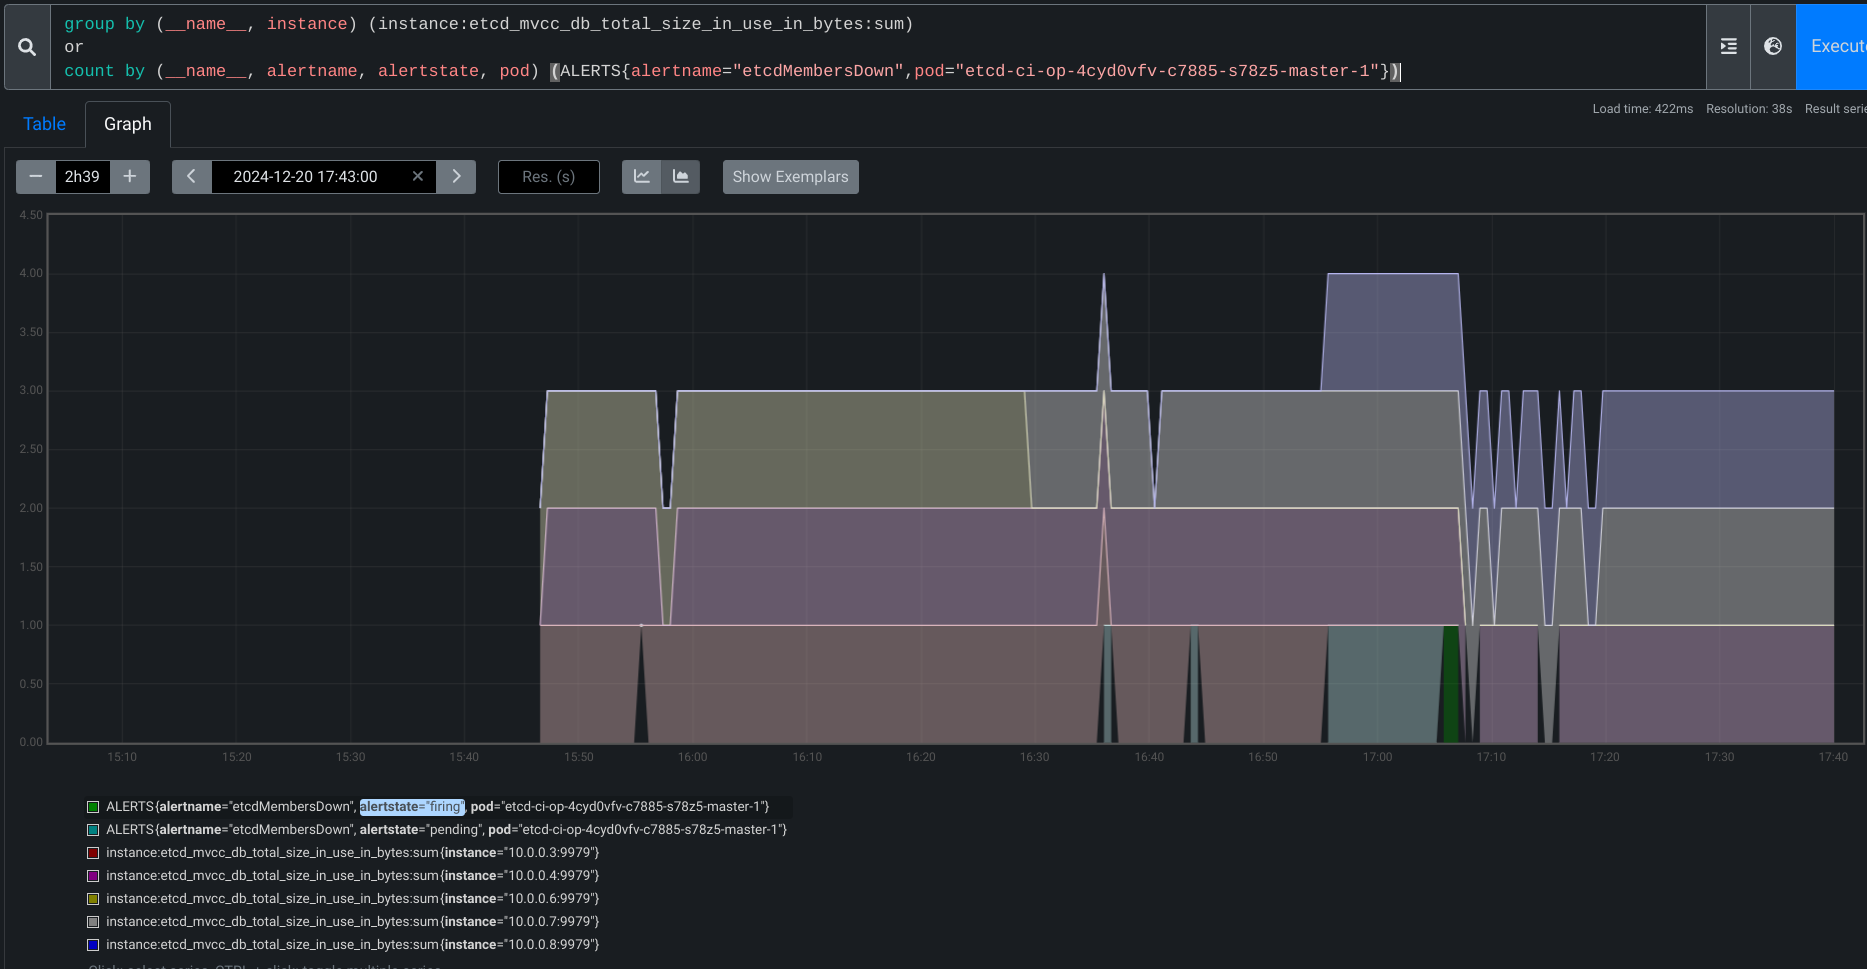This screenshot has height=969, width=1867.
Task: Click the blue swatch for instance 10.0.0.8:9979
Action: point(93,945)
